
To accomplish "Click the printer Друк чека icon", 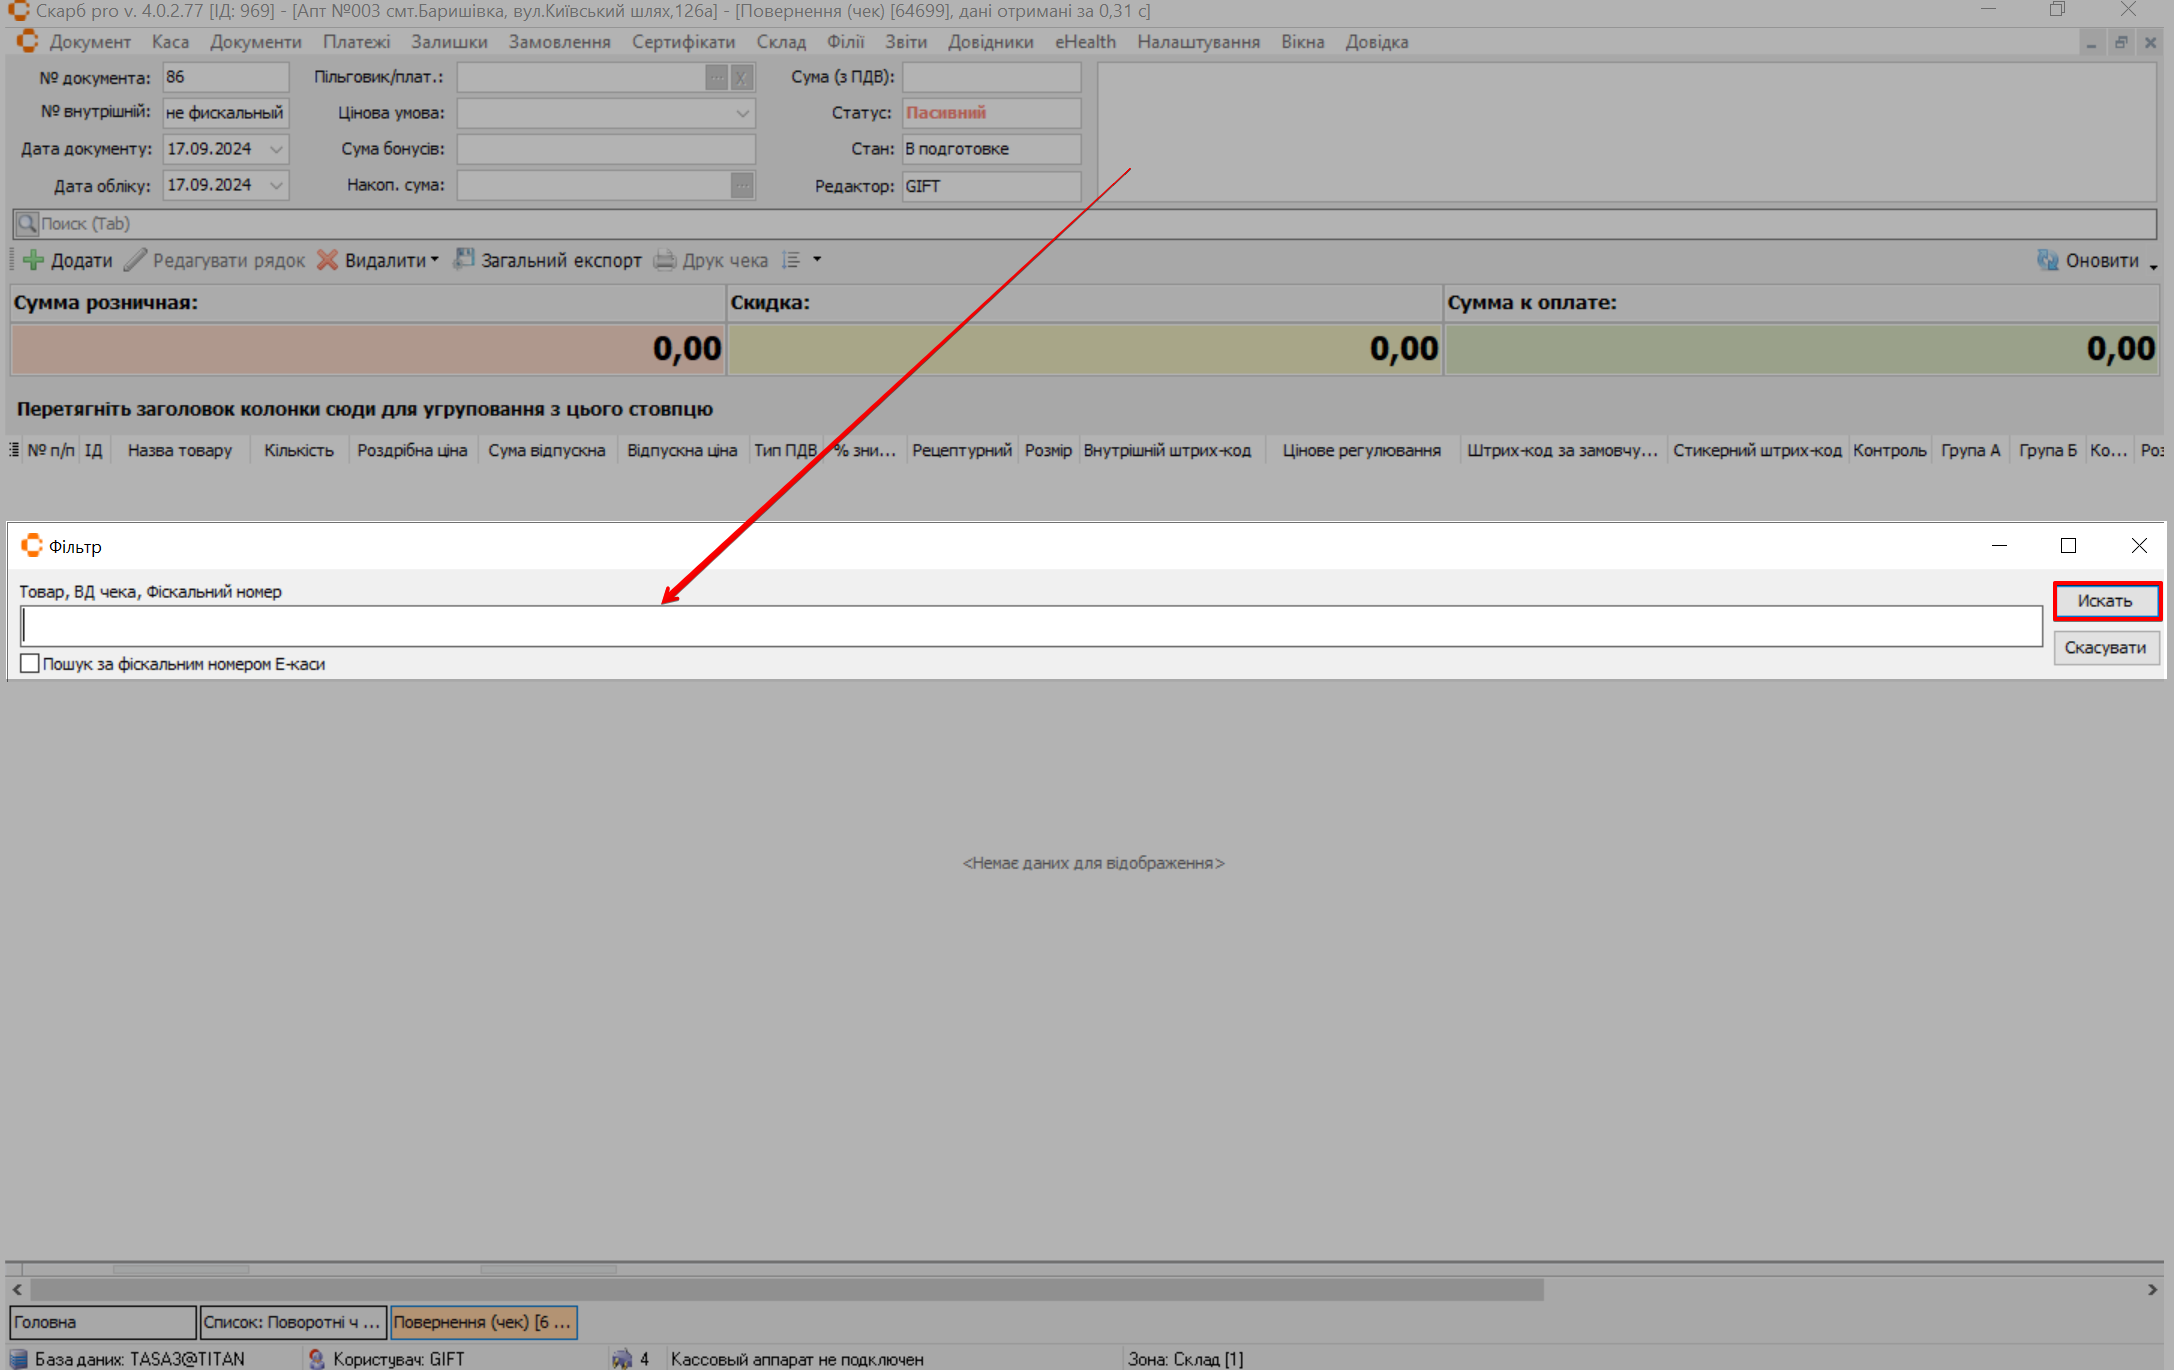I will (x=665, y=260).
